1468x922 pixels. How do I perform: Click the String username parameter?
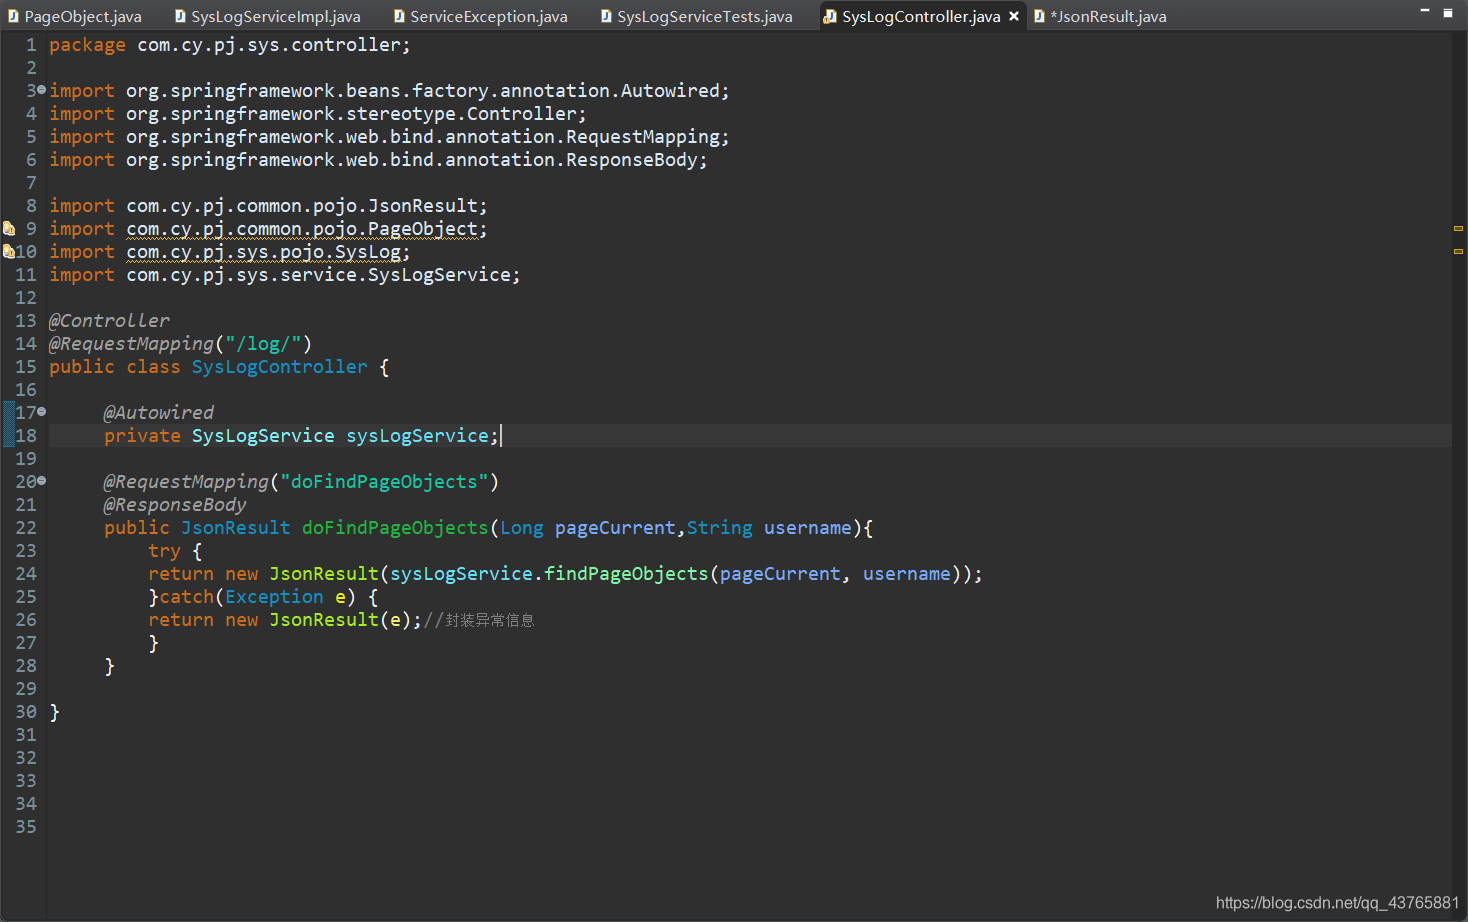coord(769,528)
